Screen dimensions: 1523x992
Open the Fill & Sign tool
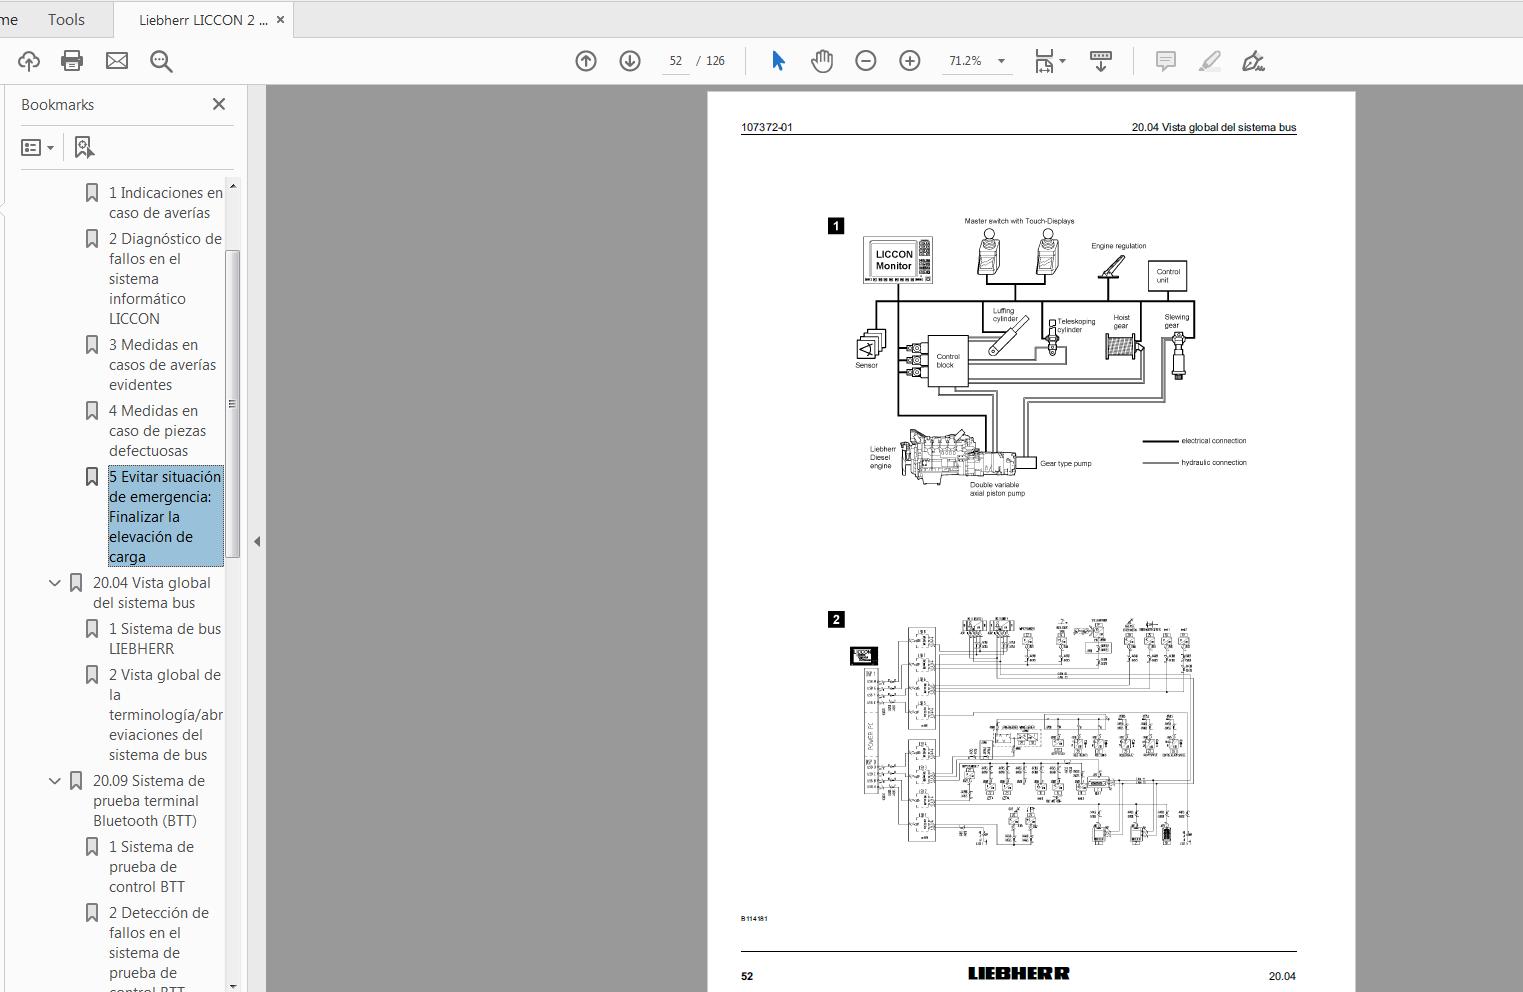tap(1254, 61)
